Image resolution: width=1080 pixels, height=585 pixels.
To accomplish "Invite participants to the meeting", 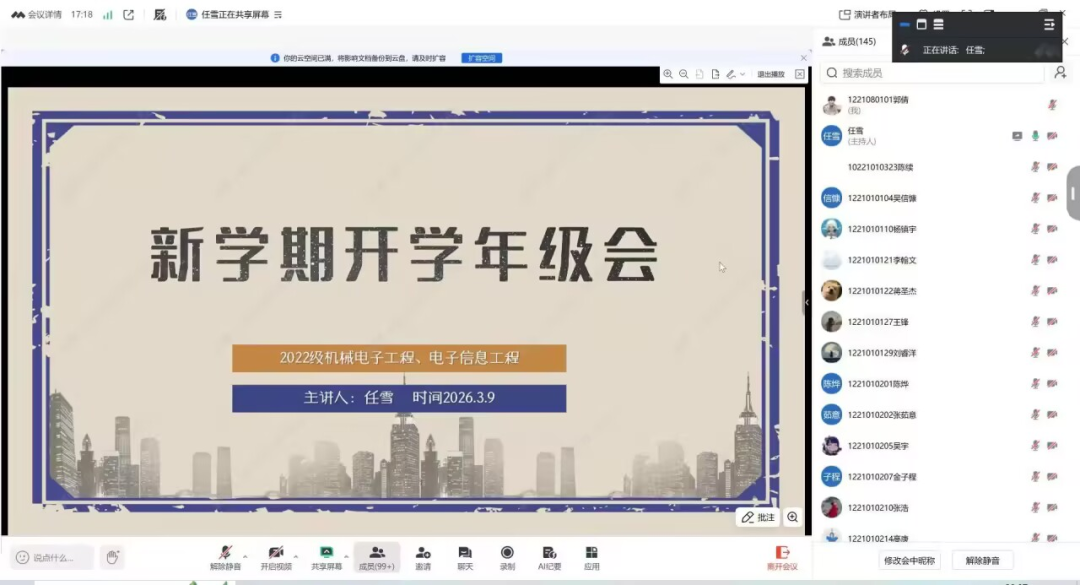I will (422, 558).
